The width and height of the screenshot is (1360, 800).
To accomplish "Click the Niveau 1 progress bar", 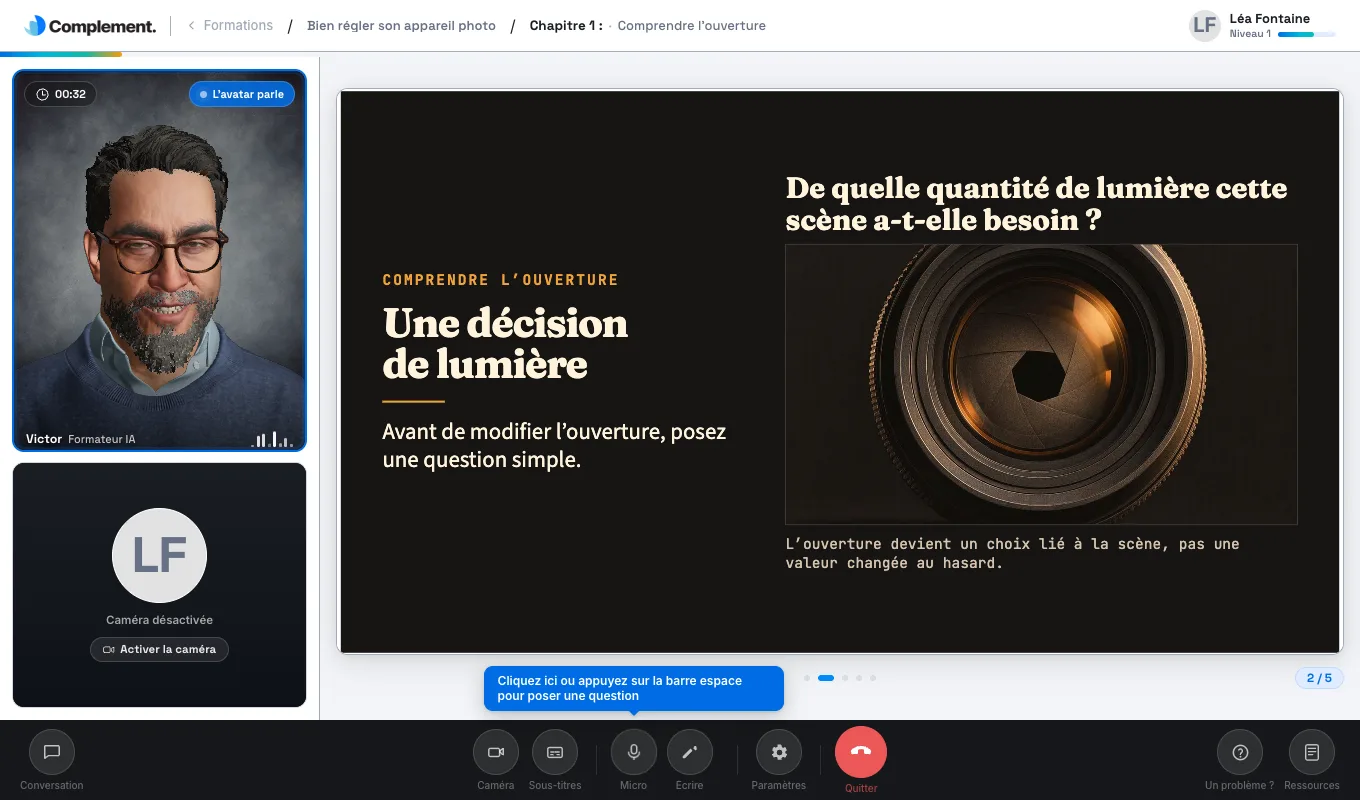I will pyautogui.click(x=1307, y=35).
